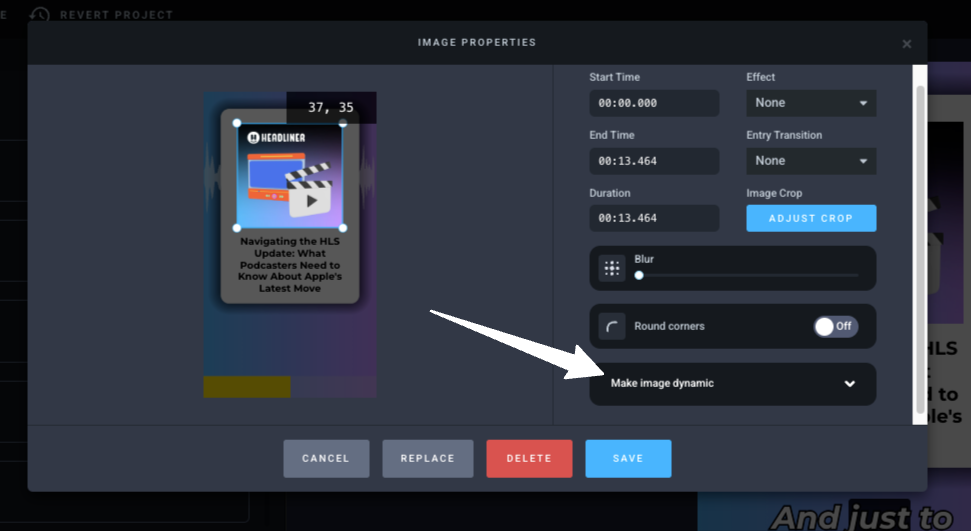Screen dimensions: 971x531
Task: Click the Blur slider handle
Action: coord(639,275)
